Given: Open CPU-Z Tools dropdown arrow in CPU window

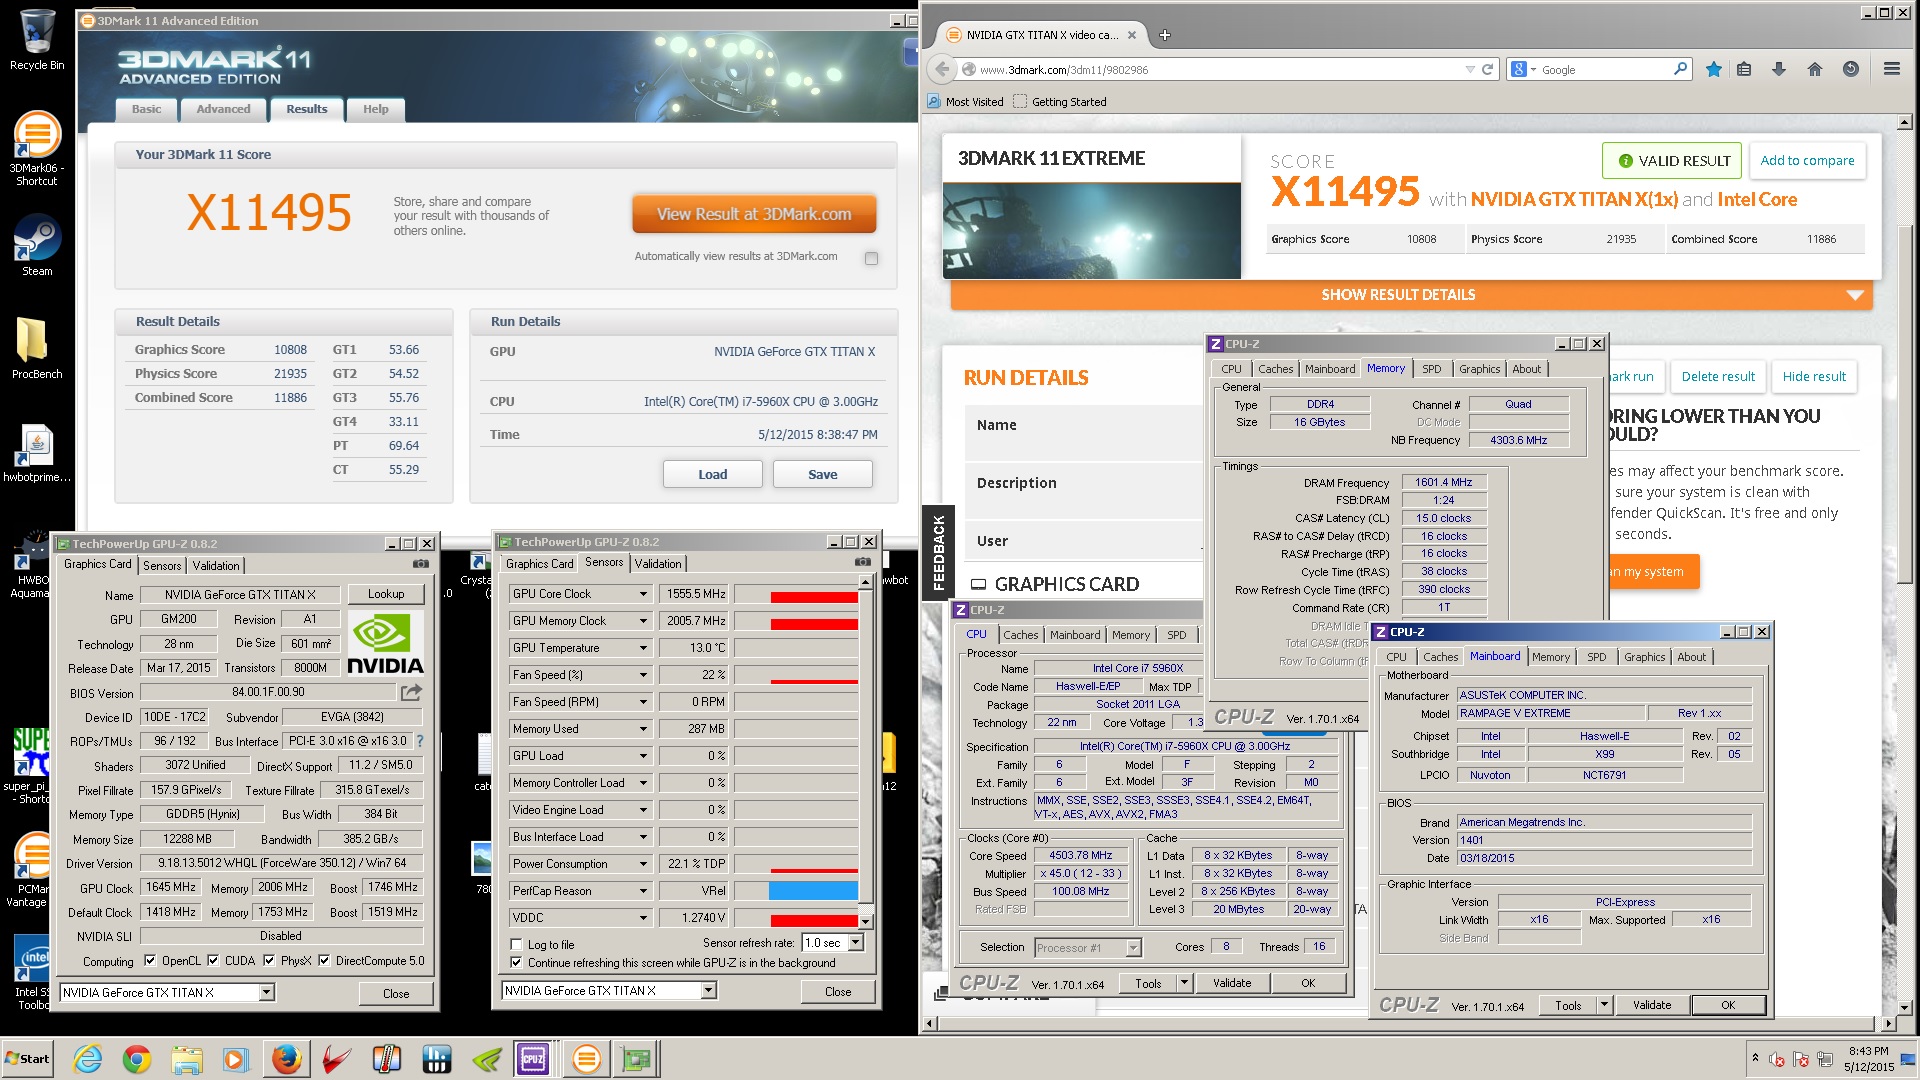Looking at the screenshot, I should 1184,983.
